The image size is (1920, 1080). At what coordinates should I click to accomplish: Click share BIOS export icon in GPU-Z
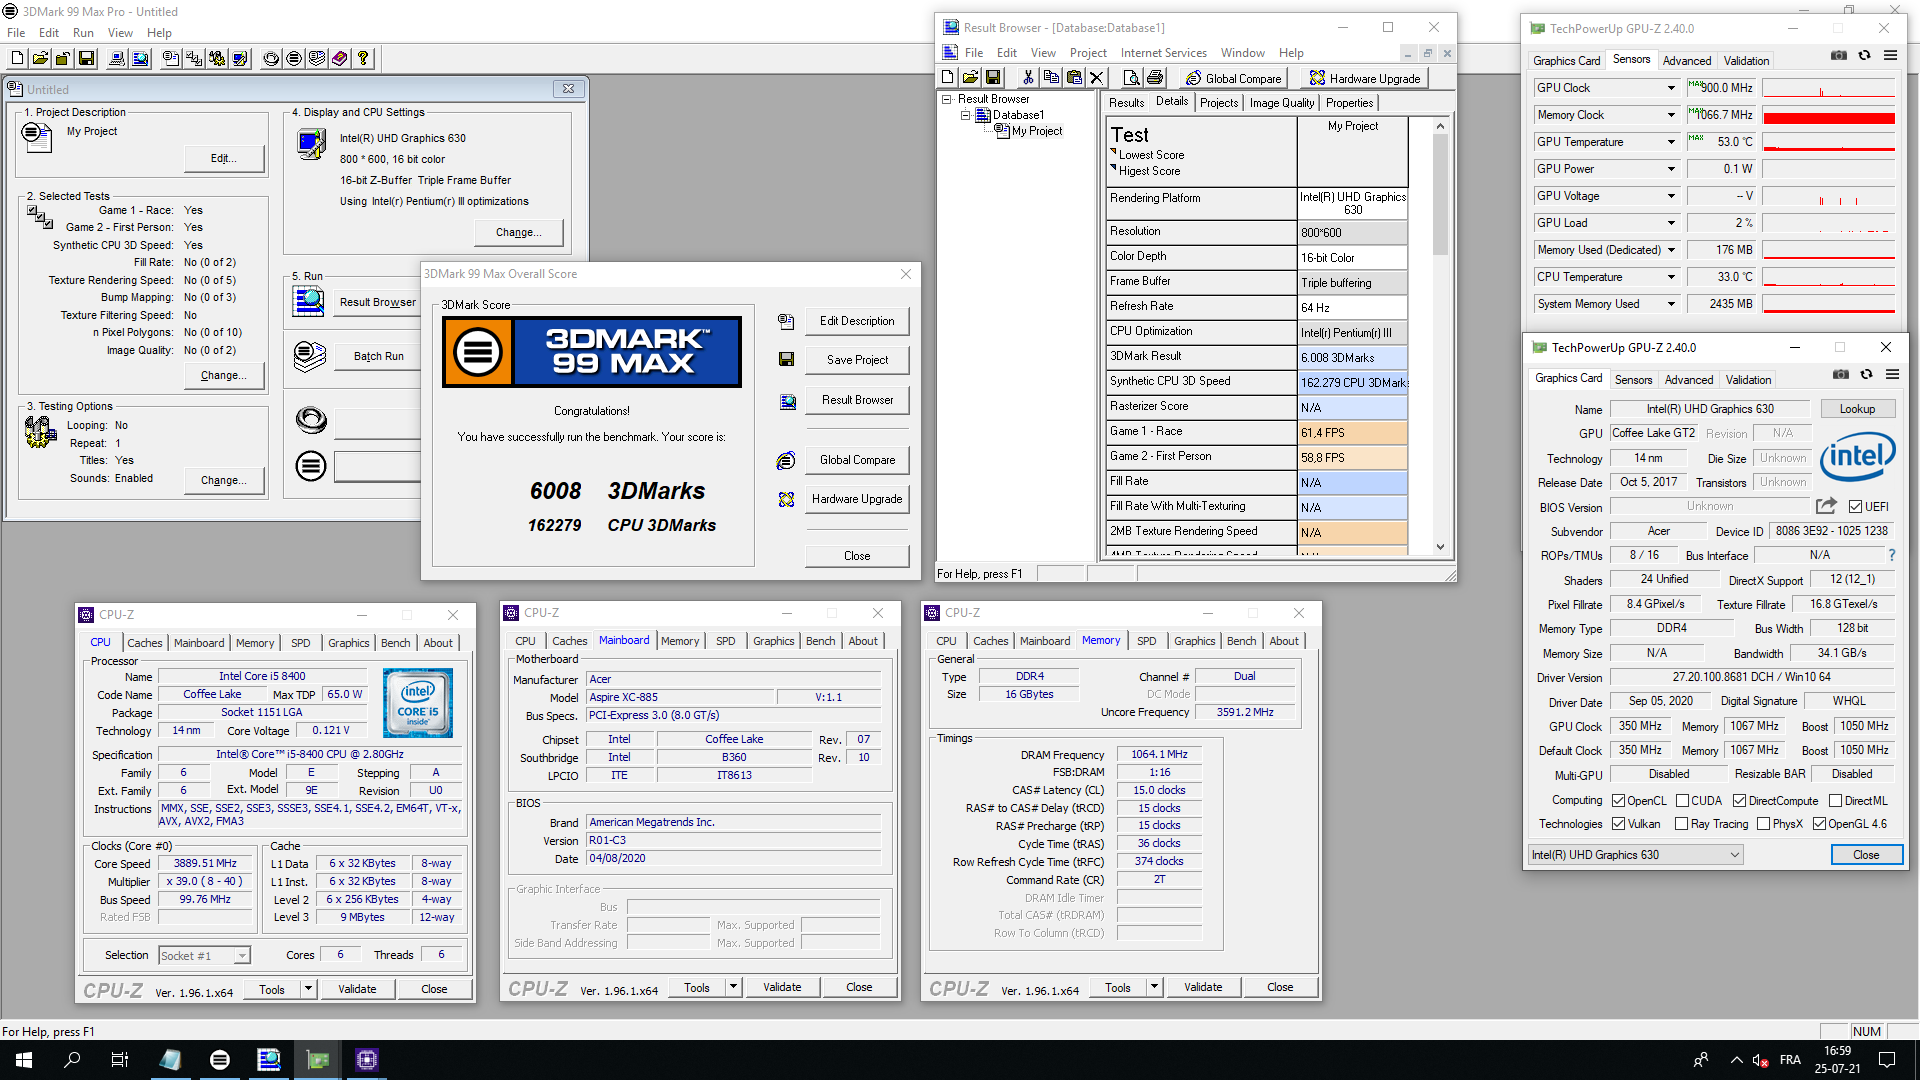click(1826, 506)
